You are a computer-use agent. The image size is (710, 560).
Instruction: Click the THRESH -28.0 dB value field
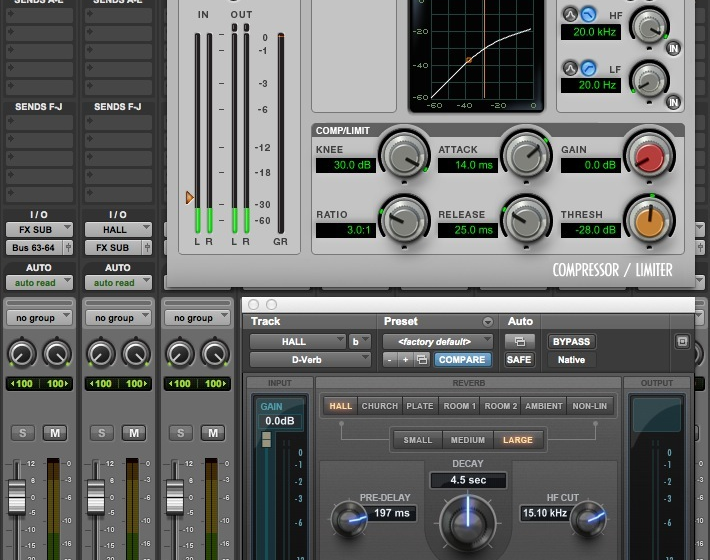coord(590,230)
